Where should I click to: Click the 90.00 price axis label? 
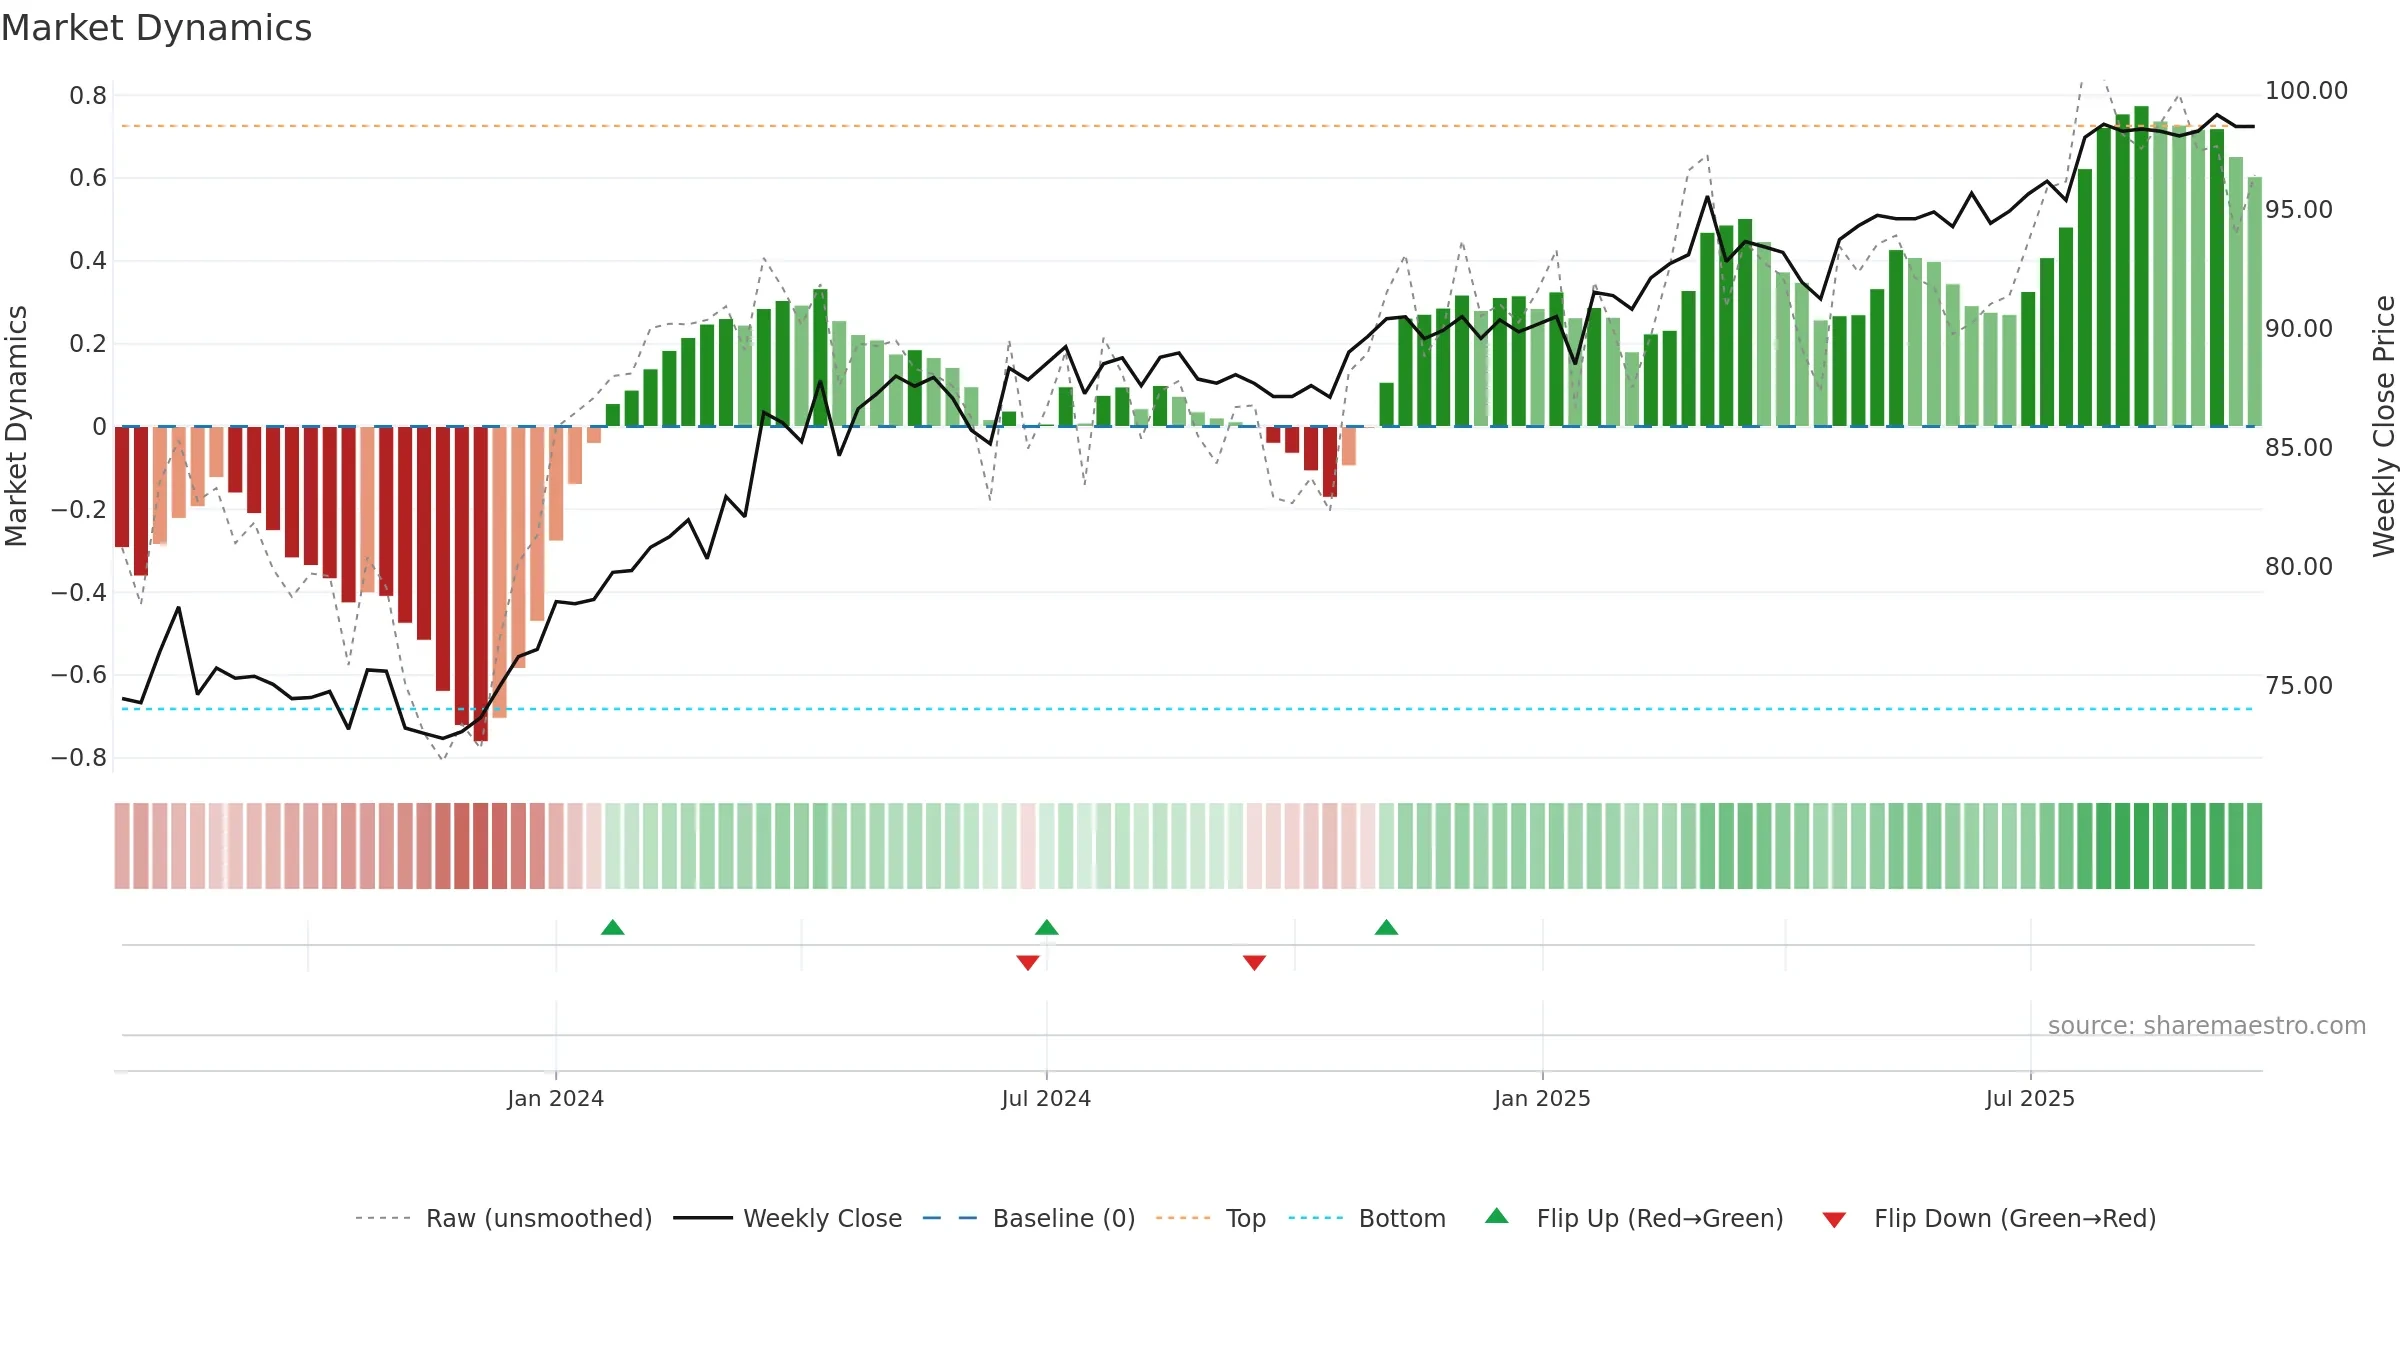coord(2299,329)
